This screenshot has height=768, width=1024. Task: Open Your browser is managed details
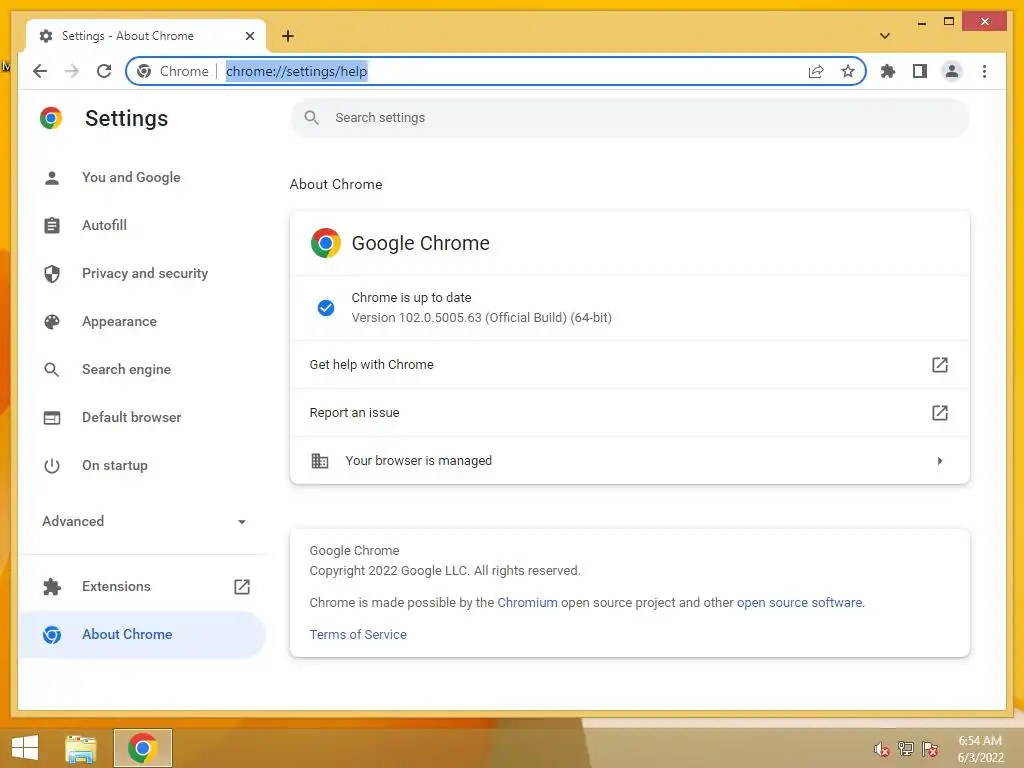tap(630, 460)
